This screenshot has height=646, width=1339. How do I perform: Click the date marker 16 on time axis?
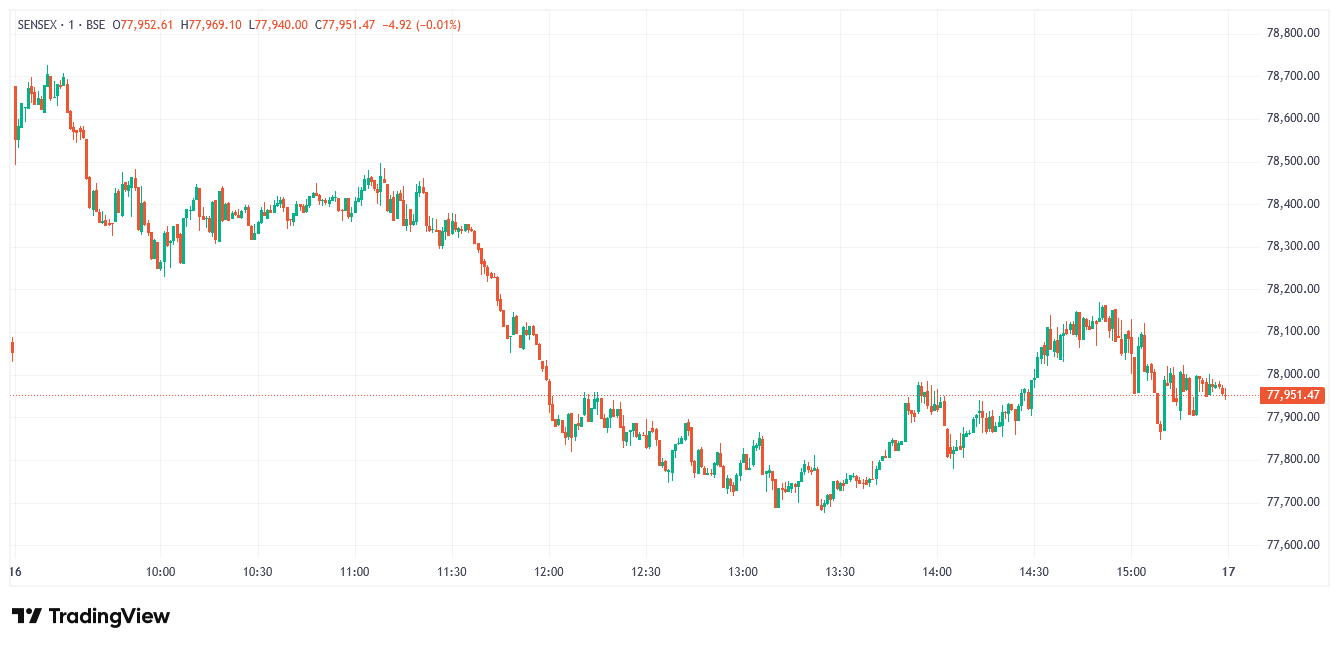pyautogui.click(x=15, y=572)
